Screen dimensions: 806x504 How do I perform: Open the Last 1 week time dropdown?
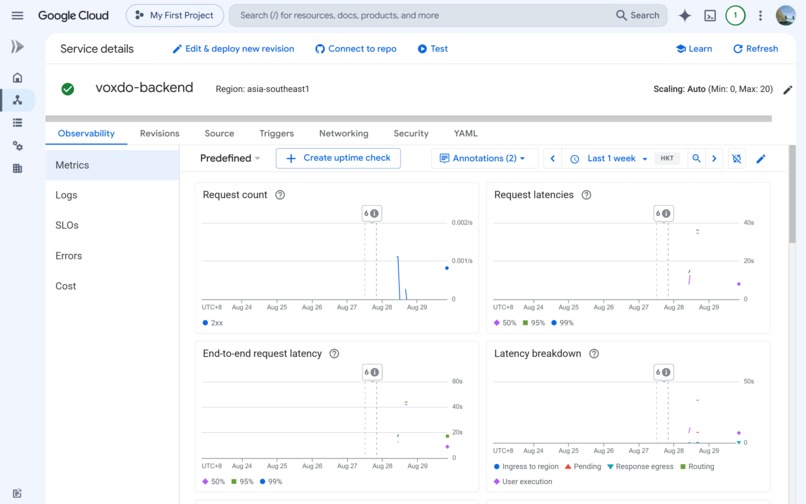tap(609, 158)
